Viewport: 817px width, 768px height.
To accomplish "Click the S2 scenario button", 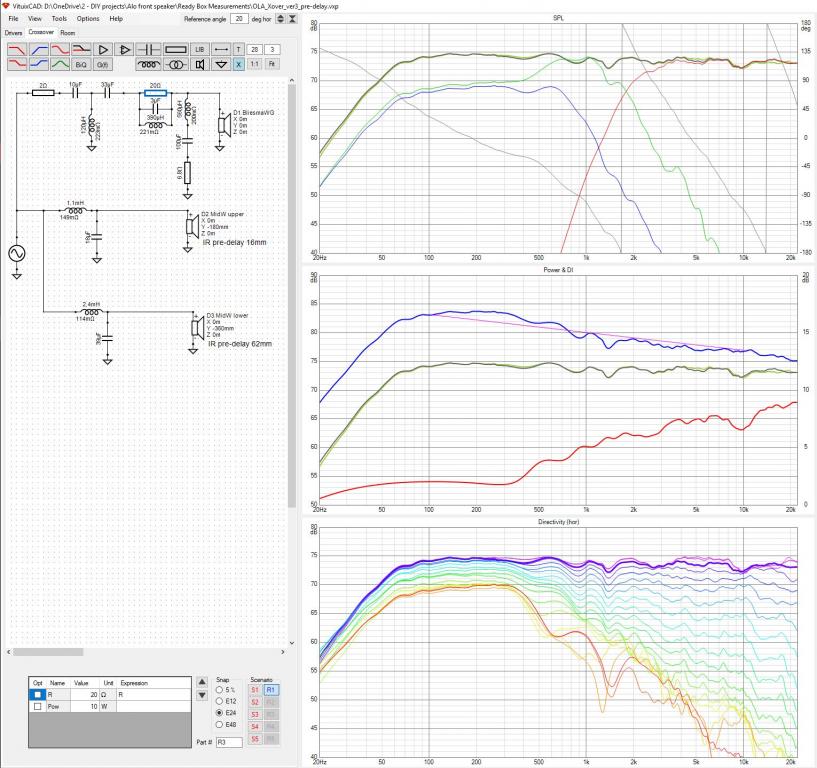I will point(255,702).
